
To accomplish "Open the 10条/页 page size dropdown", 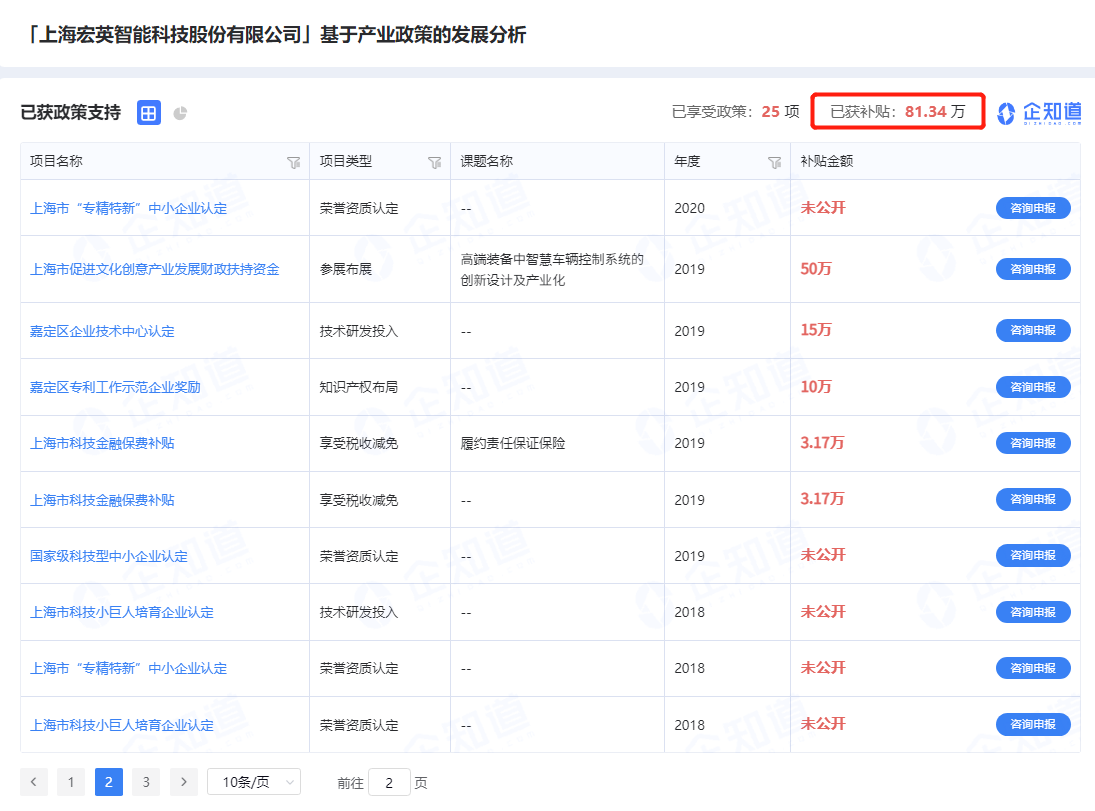I will 254,782.
